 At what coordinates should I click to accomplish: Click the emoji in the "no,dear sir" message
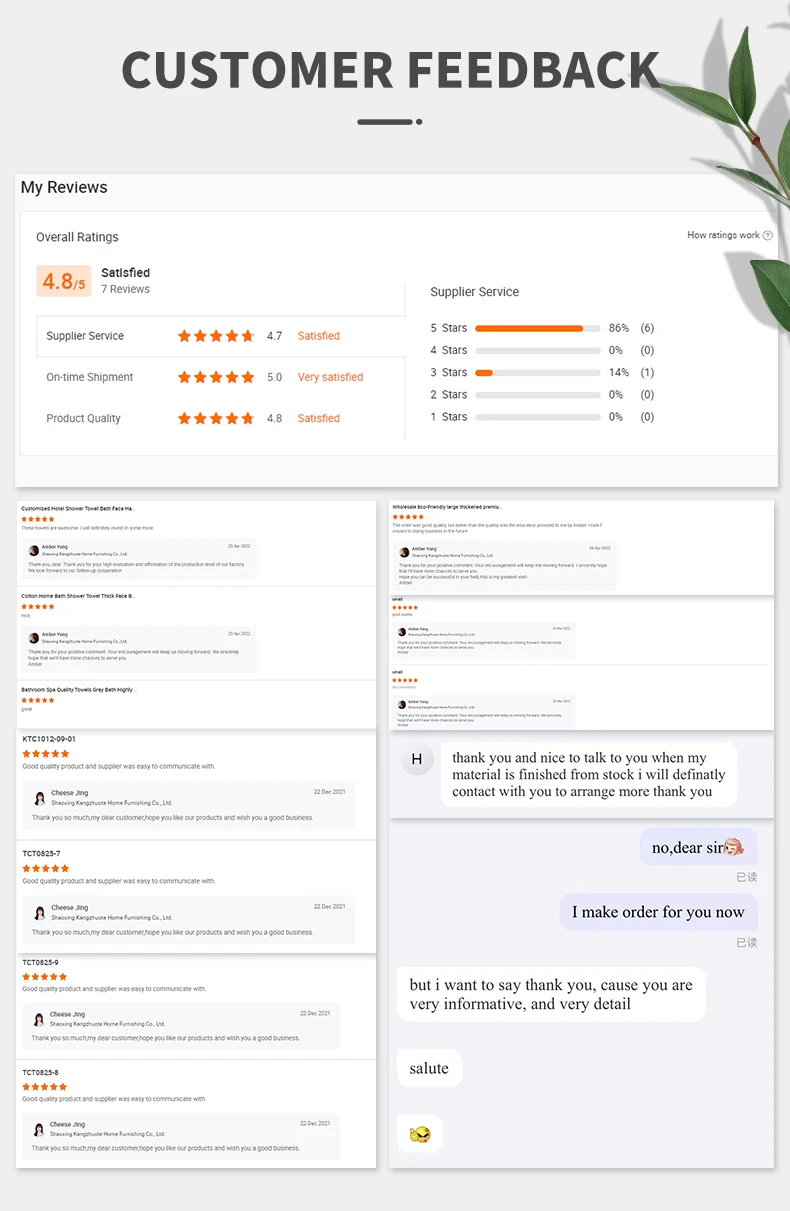pyautogui.click(x=733, y=847)
